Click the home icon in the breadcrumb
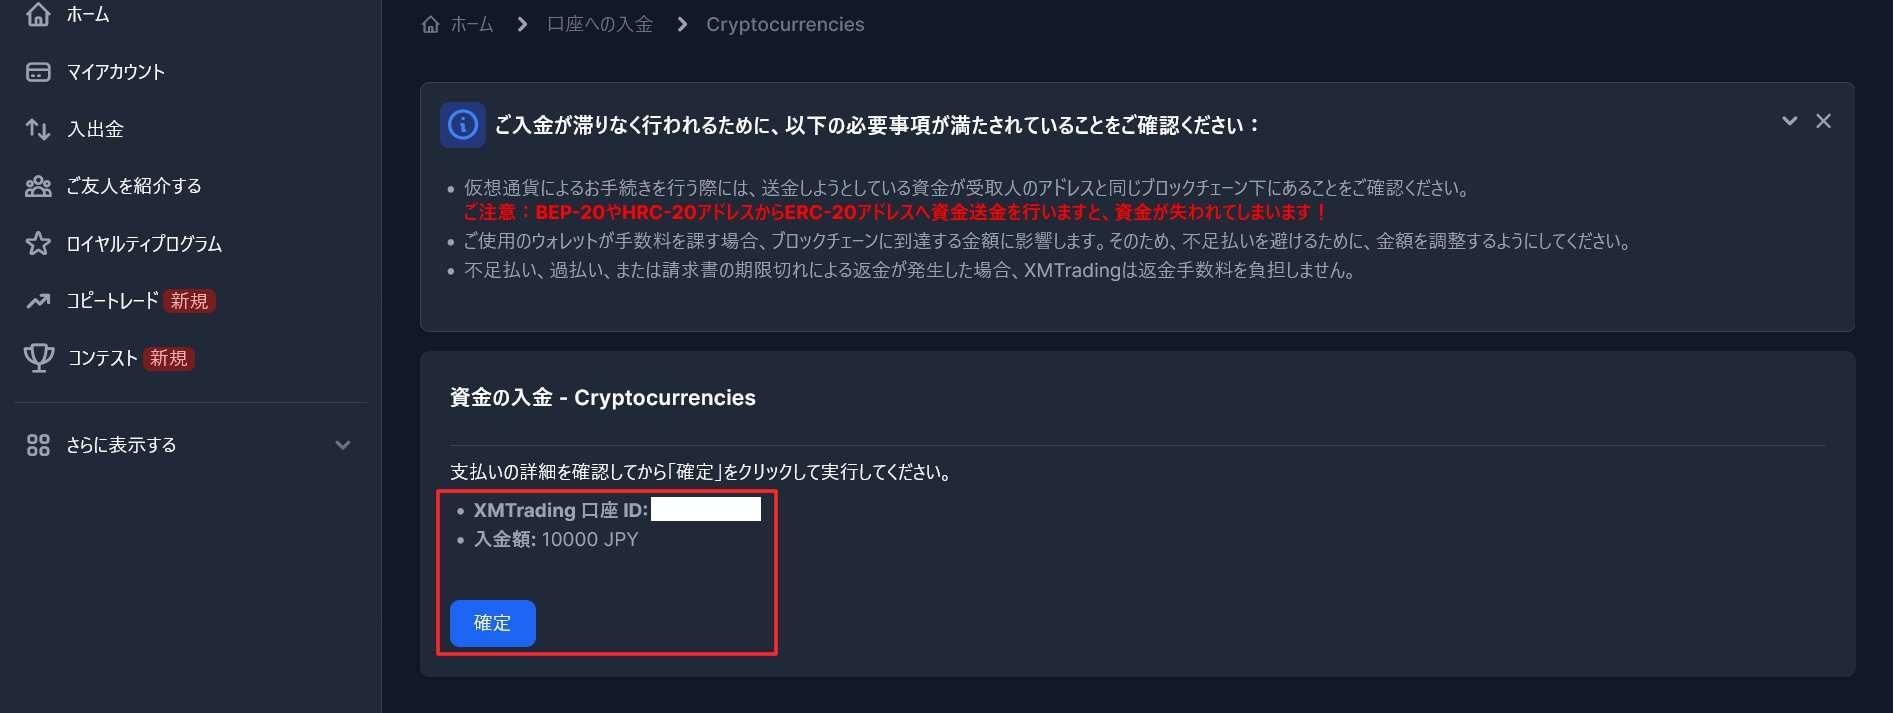1894x713 pixels. tap(430, 23)
